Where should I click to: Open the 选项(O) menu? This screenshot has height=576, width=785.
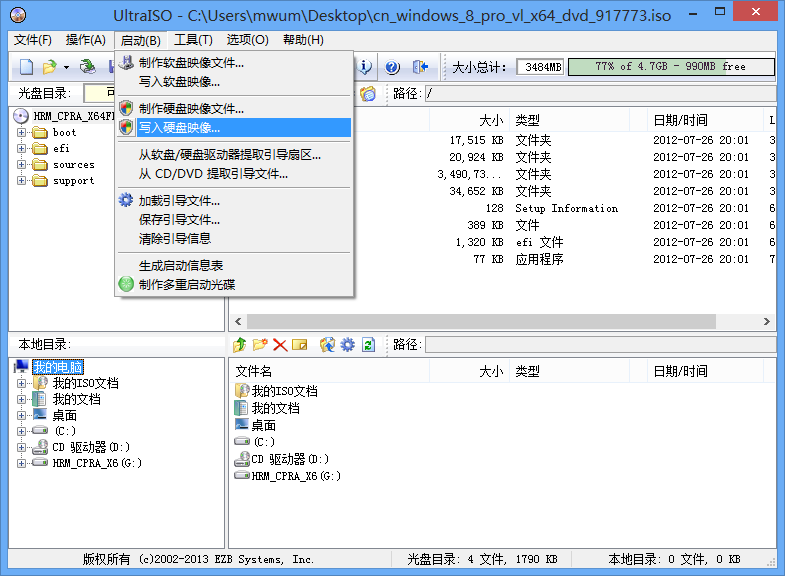pyautogui.click(x=247, y=40)
